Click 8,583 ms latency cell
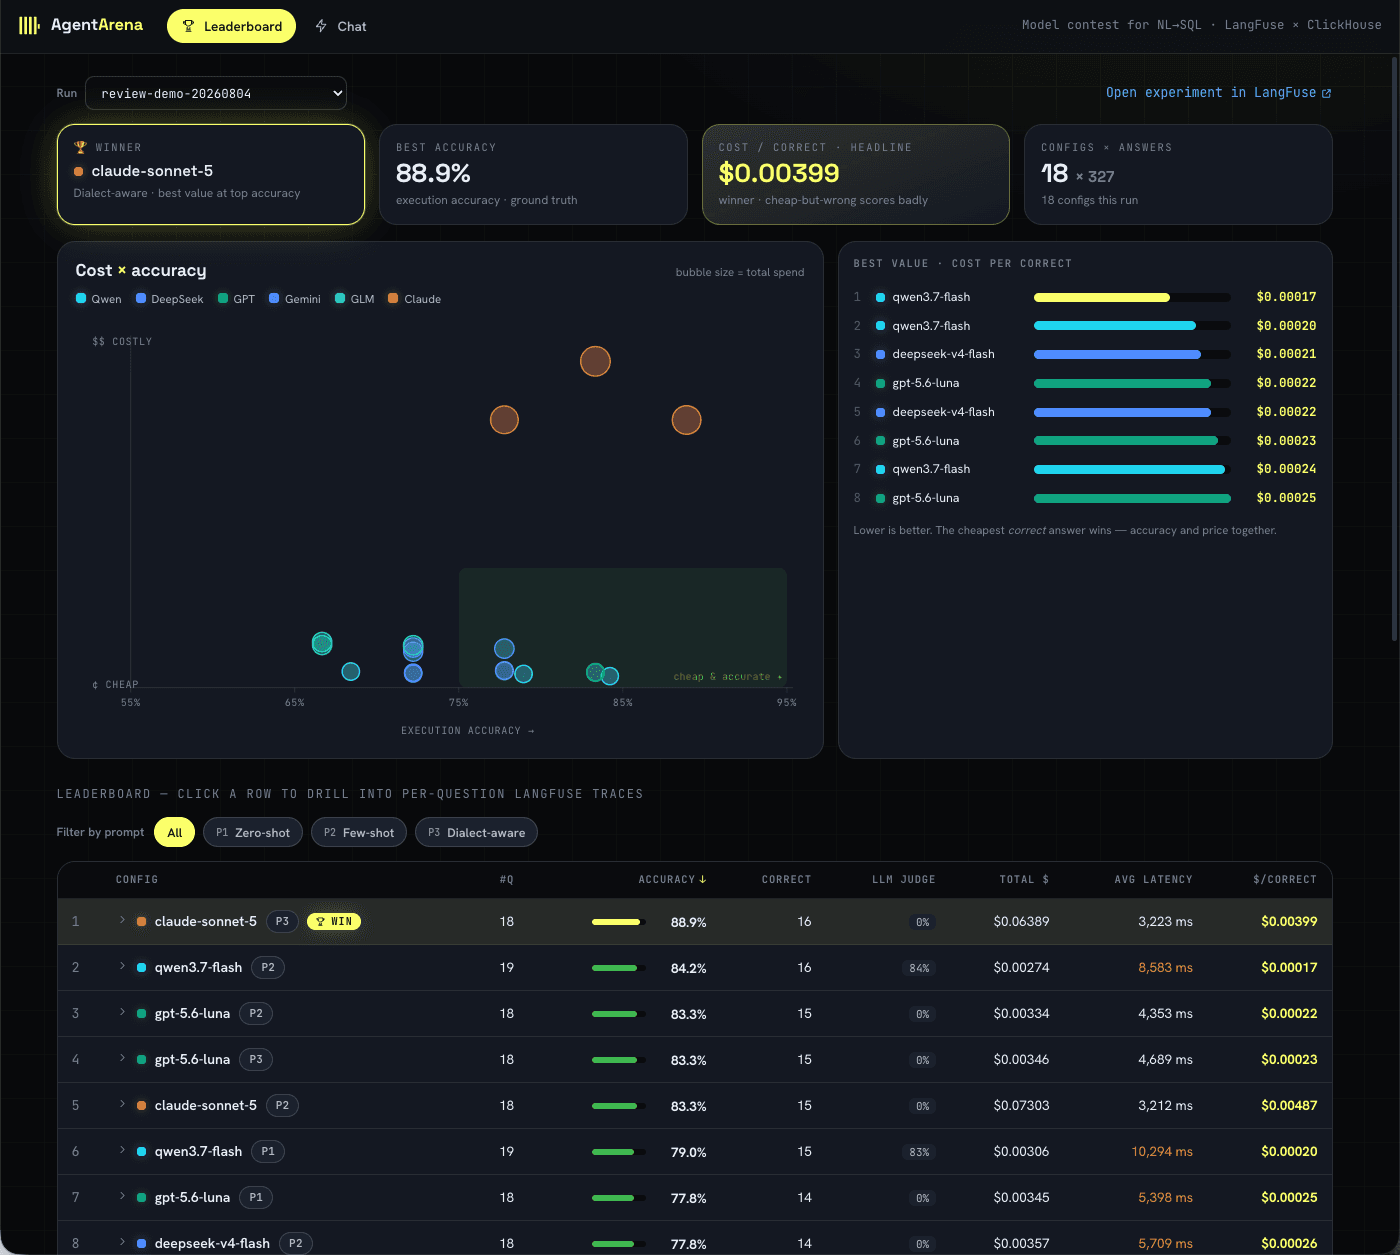The image size is (1400, 1255). 1165,967
